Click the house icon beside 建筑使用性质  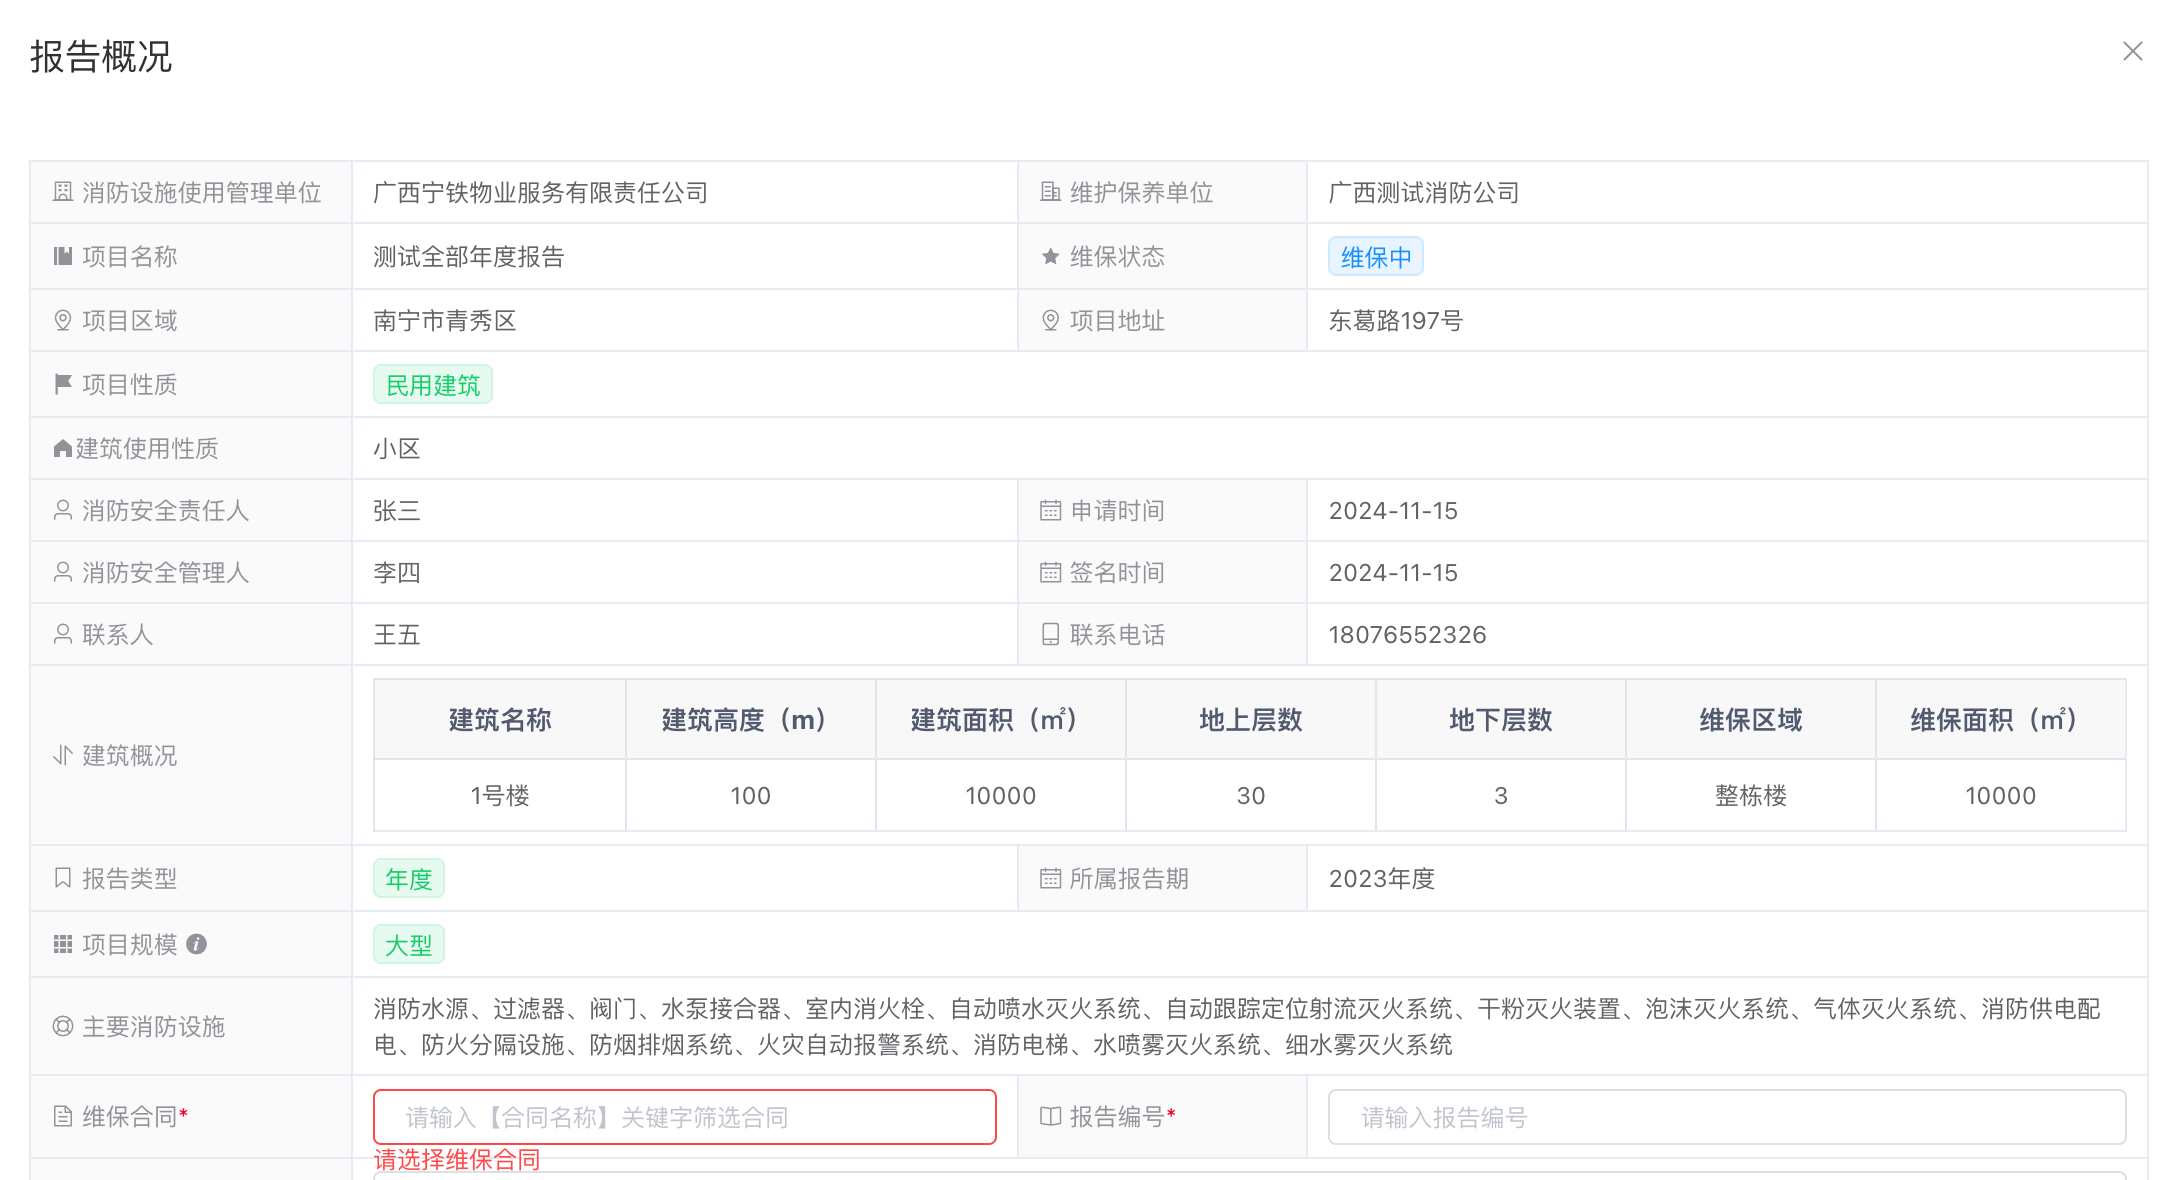pyautogui.click(x=63, y=448)
